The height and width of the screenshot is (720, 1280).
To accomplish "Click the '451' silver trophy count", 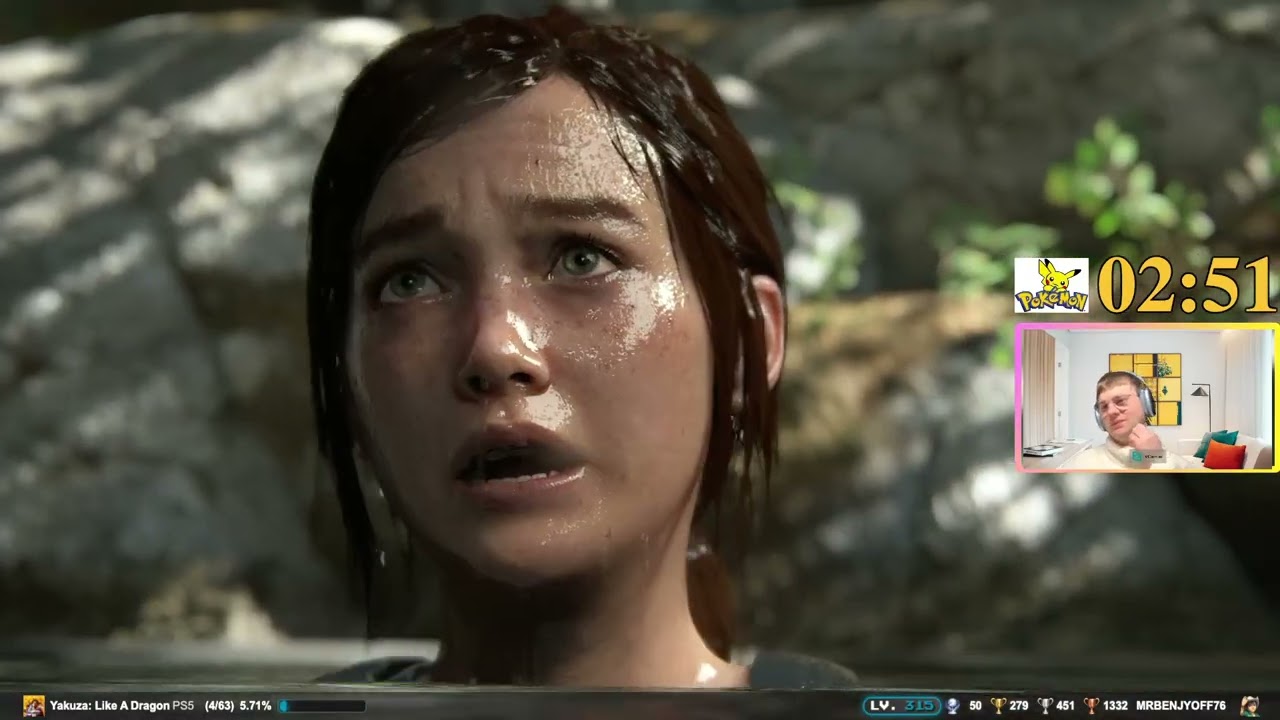I will click(1065, 706).
